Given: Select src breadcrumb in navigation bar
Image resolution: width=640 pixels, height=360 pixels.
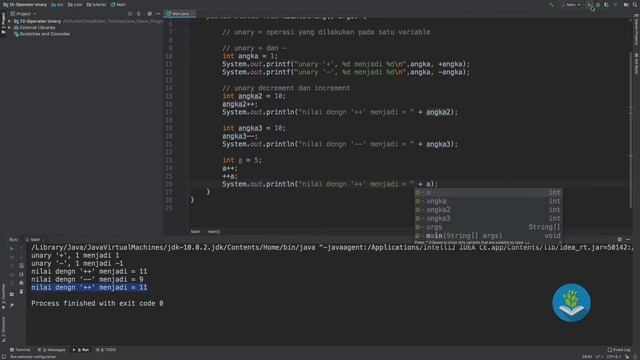Looking at the screenshot, I should pos(58,4).
